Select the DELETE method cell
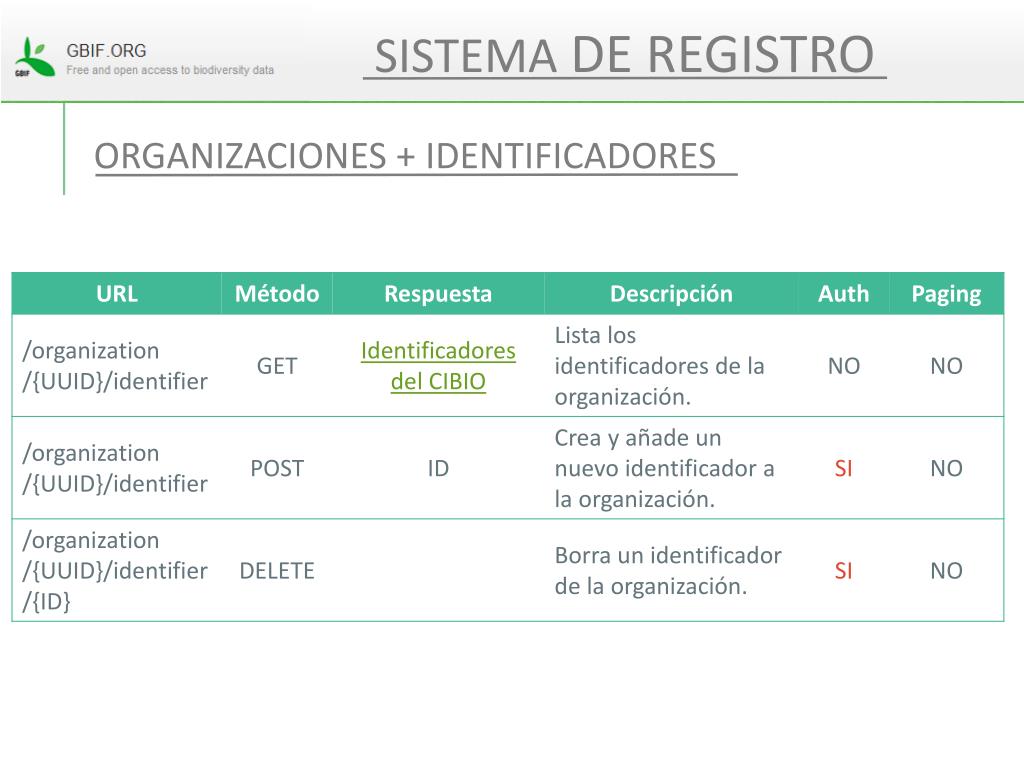This screenshot has width=1024, height=768. coord(277,571)
